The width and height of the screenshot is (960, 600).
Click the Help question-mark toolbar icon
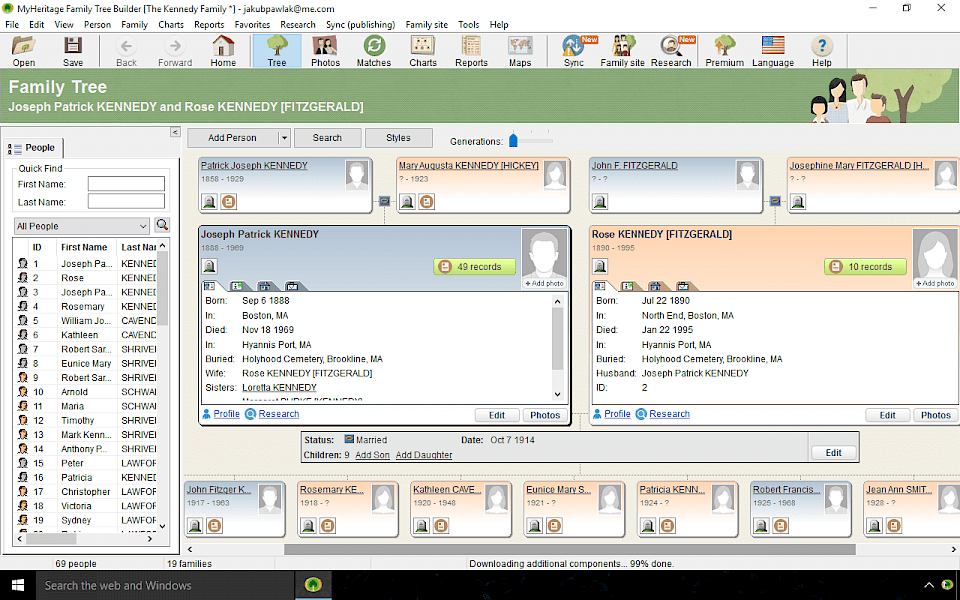(822, 51)
